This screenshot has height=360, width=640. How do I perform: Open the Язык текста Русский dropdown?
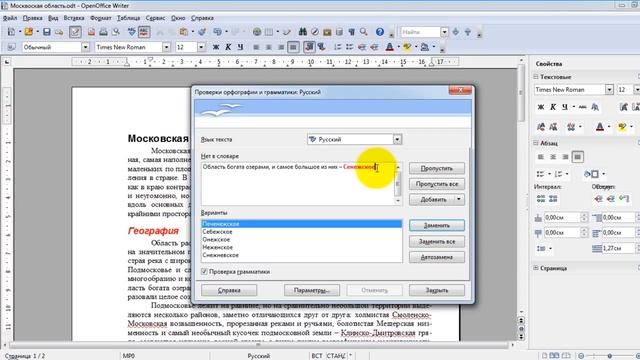point(397,139)
